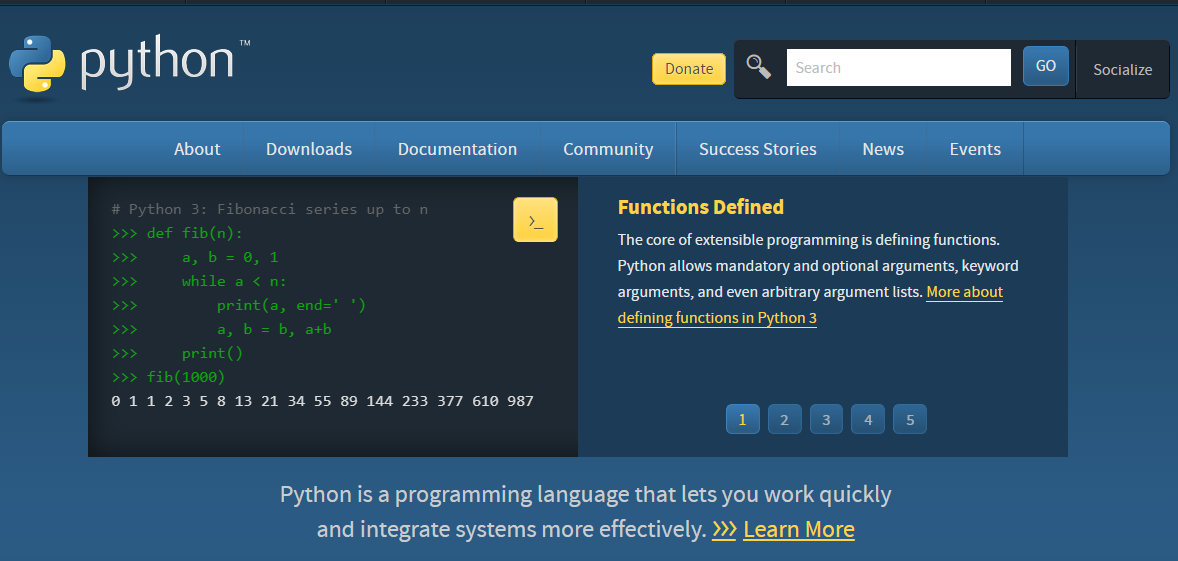This screenshot has width=1178, height=561.
Task: Switch to slide 2 of the carousel
Action: click(x=784, y=419)
